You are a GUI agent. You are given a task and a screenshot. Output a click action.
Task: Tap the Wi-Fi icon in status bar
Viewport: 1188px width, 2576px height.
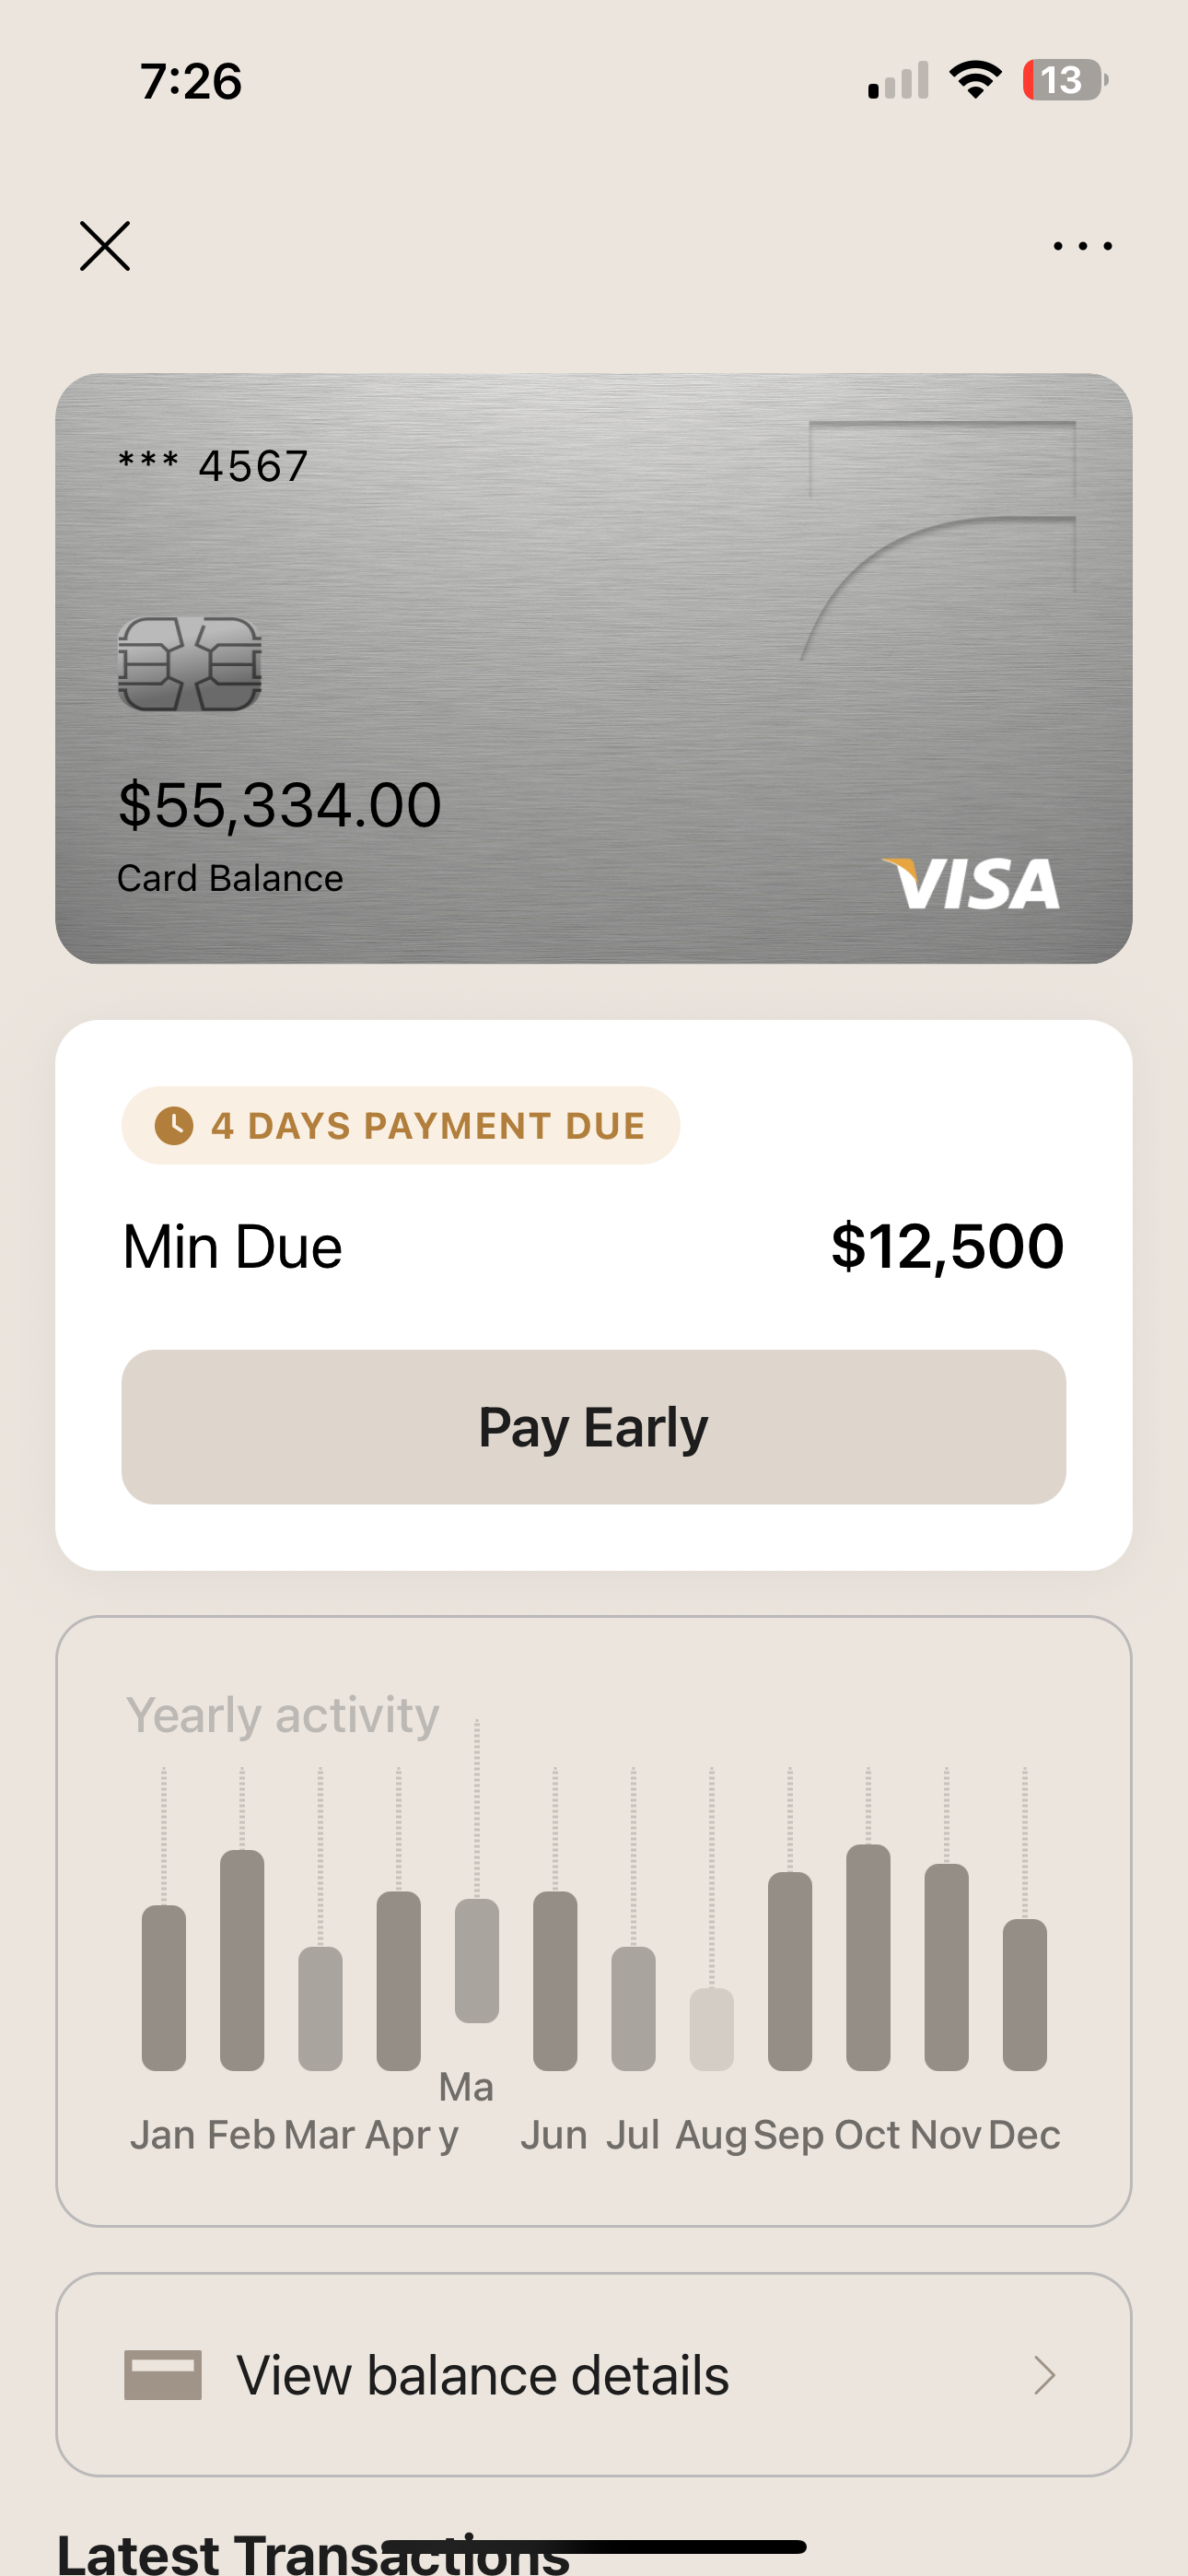click(975, 80)
